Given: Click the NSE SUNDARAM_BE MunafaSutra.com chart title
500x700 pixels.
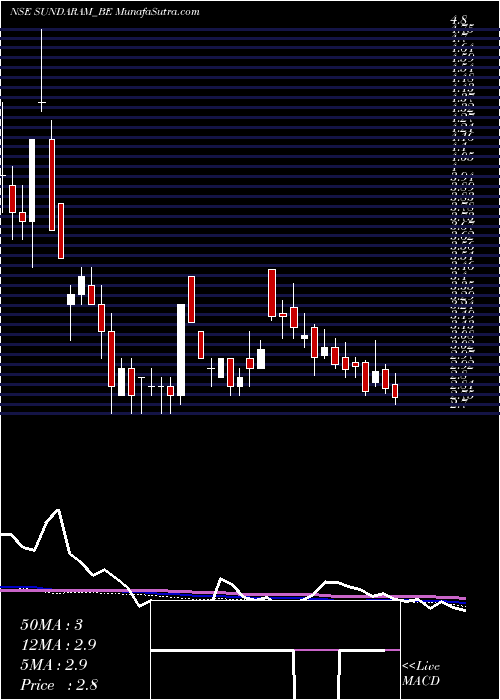Looking at the screenshot, I should click(x=104, y=12).
